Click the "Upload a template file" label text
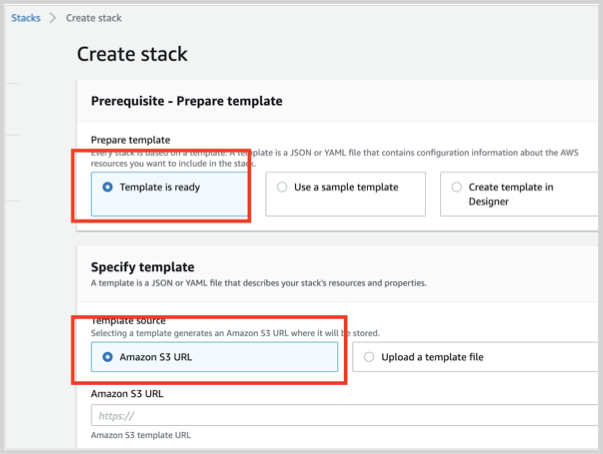The height and width of the screenshot is (454, 603). (x=432, y=356)
